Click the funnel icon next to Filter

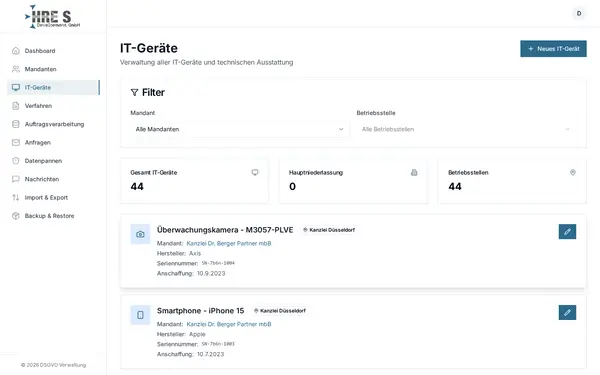pos(134,92)
